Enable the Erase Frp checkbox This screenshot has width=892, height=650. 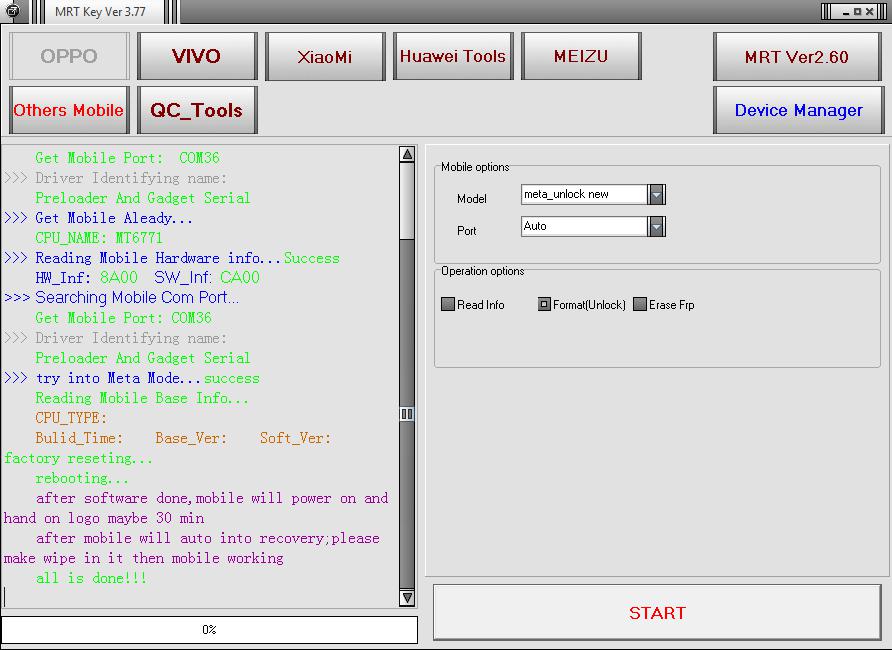tap(640, 304)
